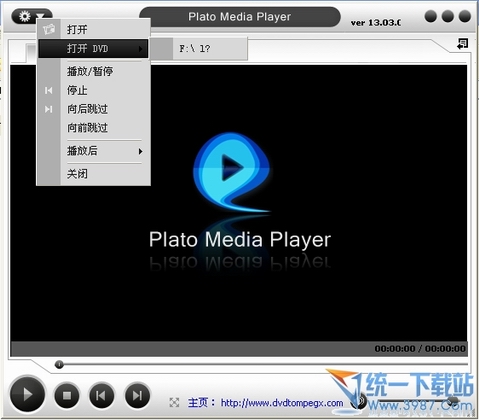The height and width of the screenshot is (420, 479).
Task: Click the compact mode icon at top-right
Action: 462,44
